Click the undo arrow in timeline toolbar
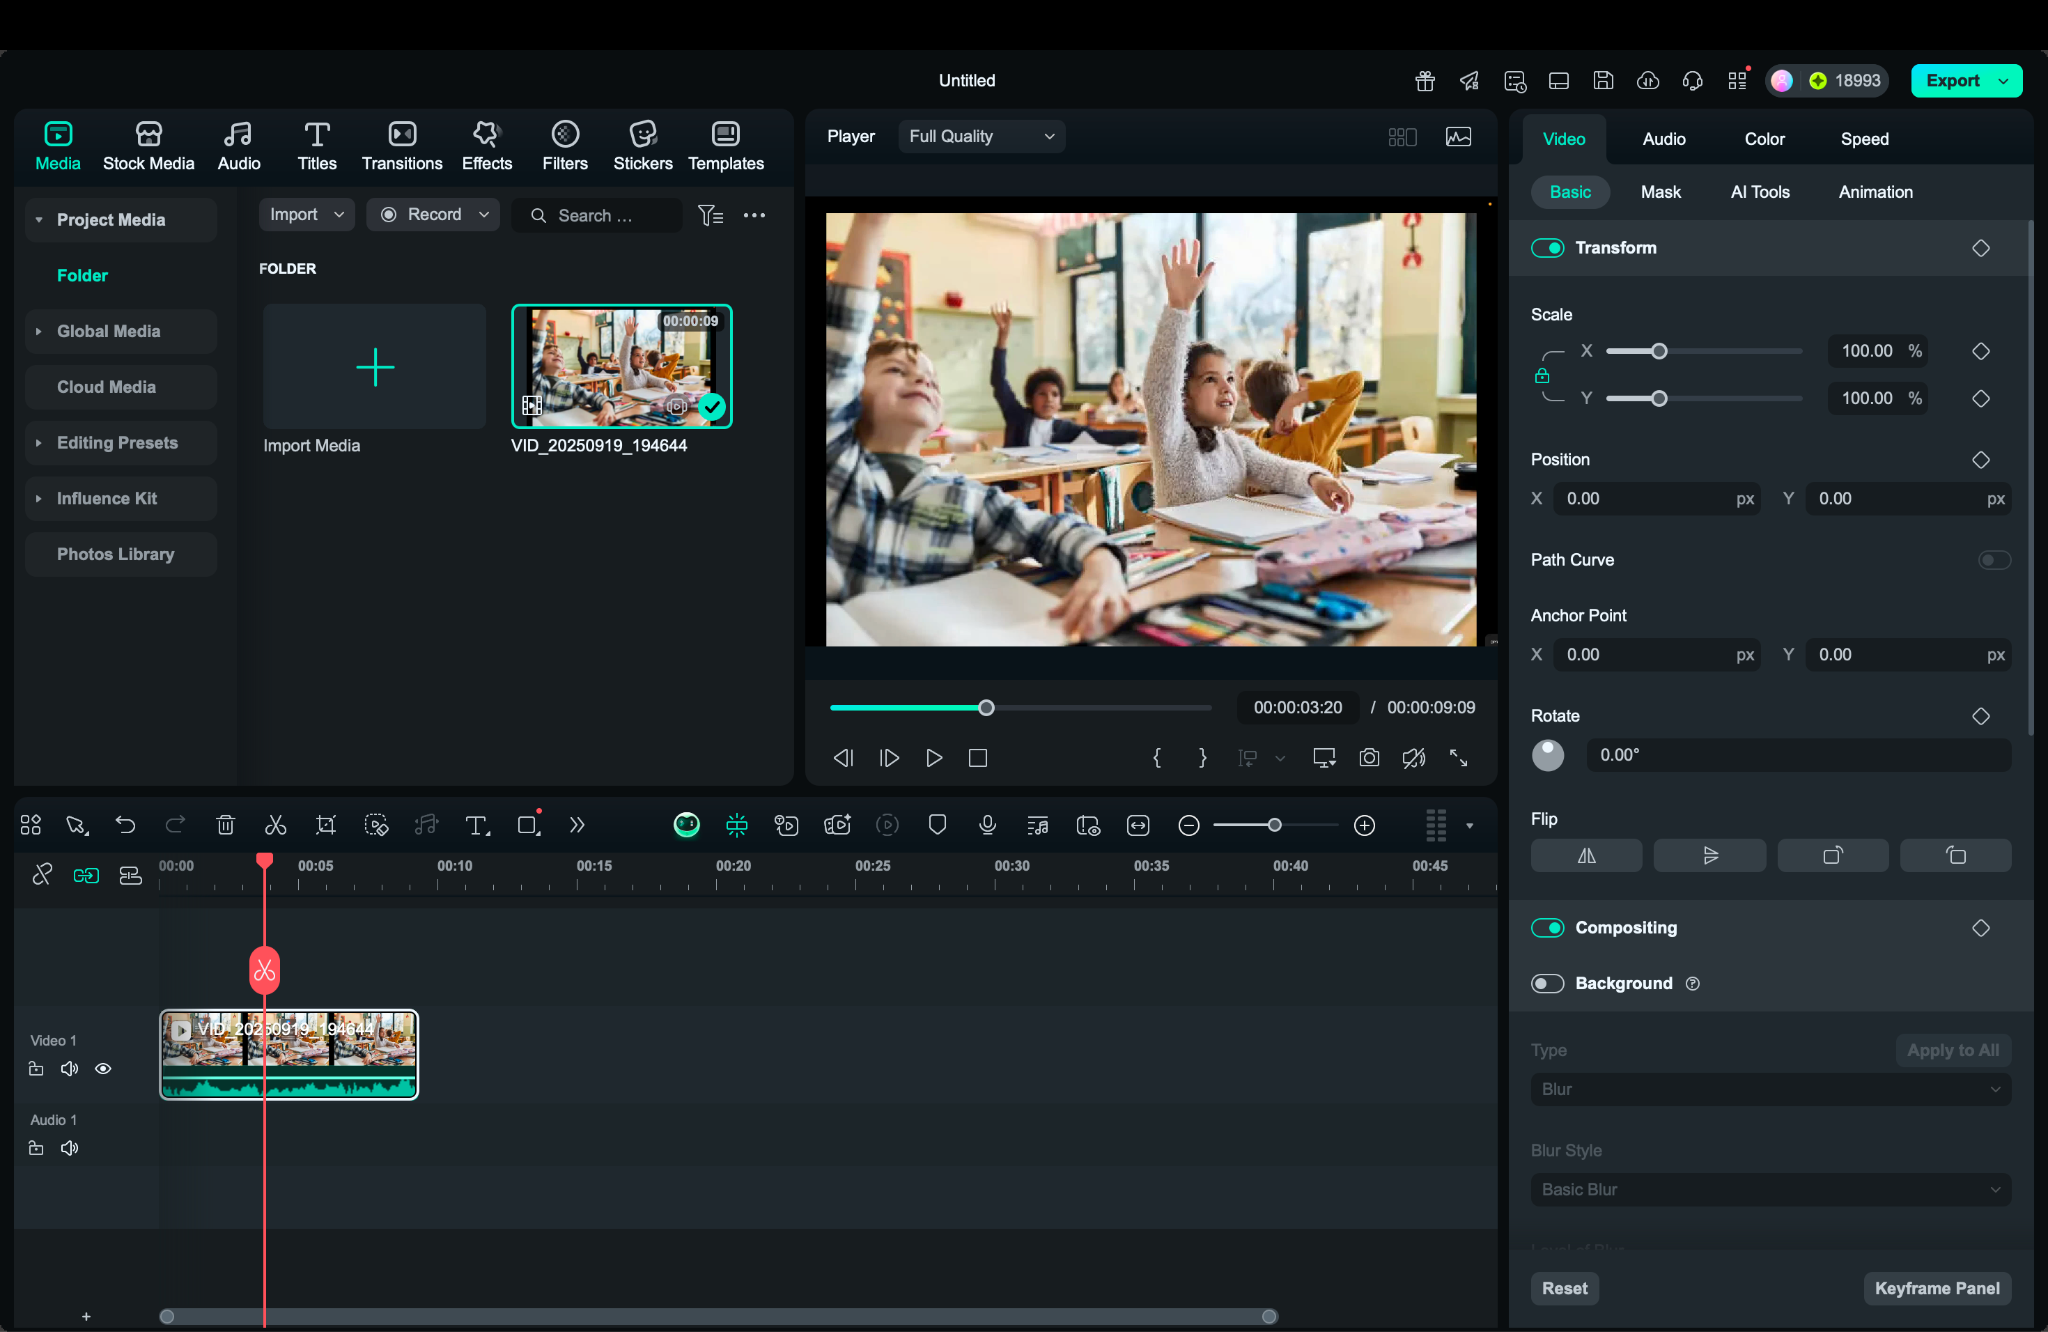The height and width of the screenshot is (1332, 2048). click(x=125, y=825)
